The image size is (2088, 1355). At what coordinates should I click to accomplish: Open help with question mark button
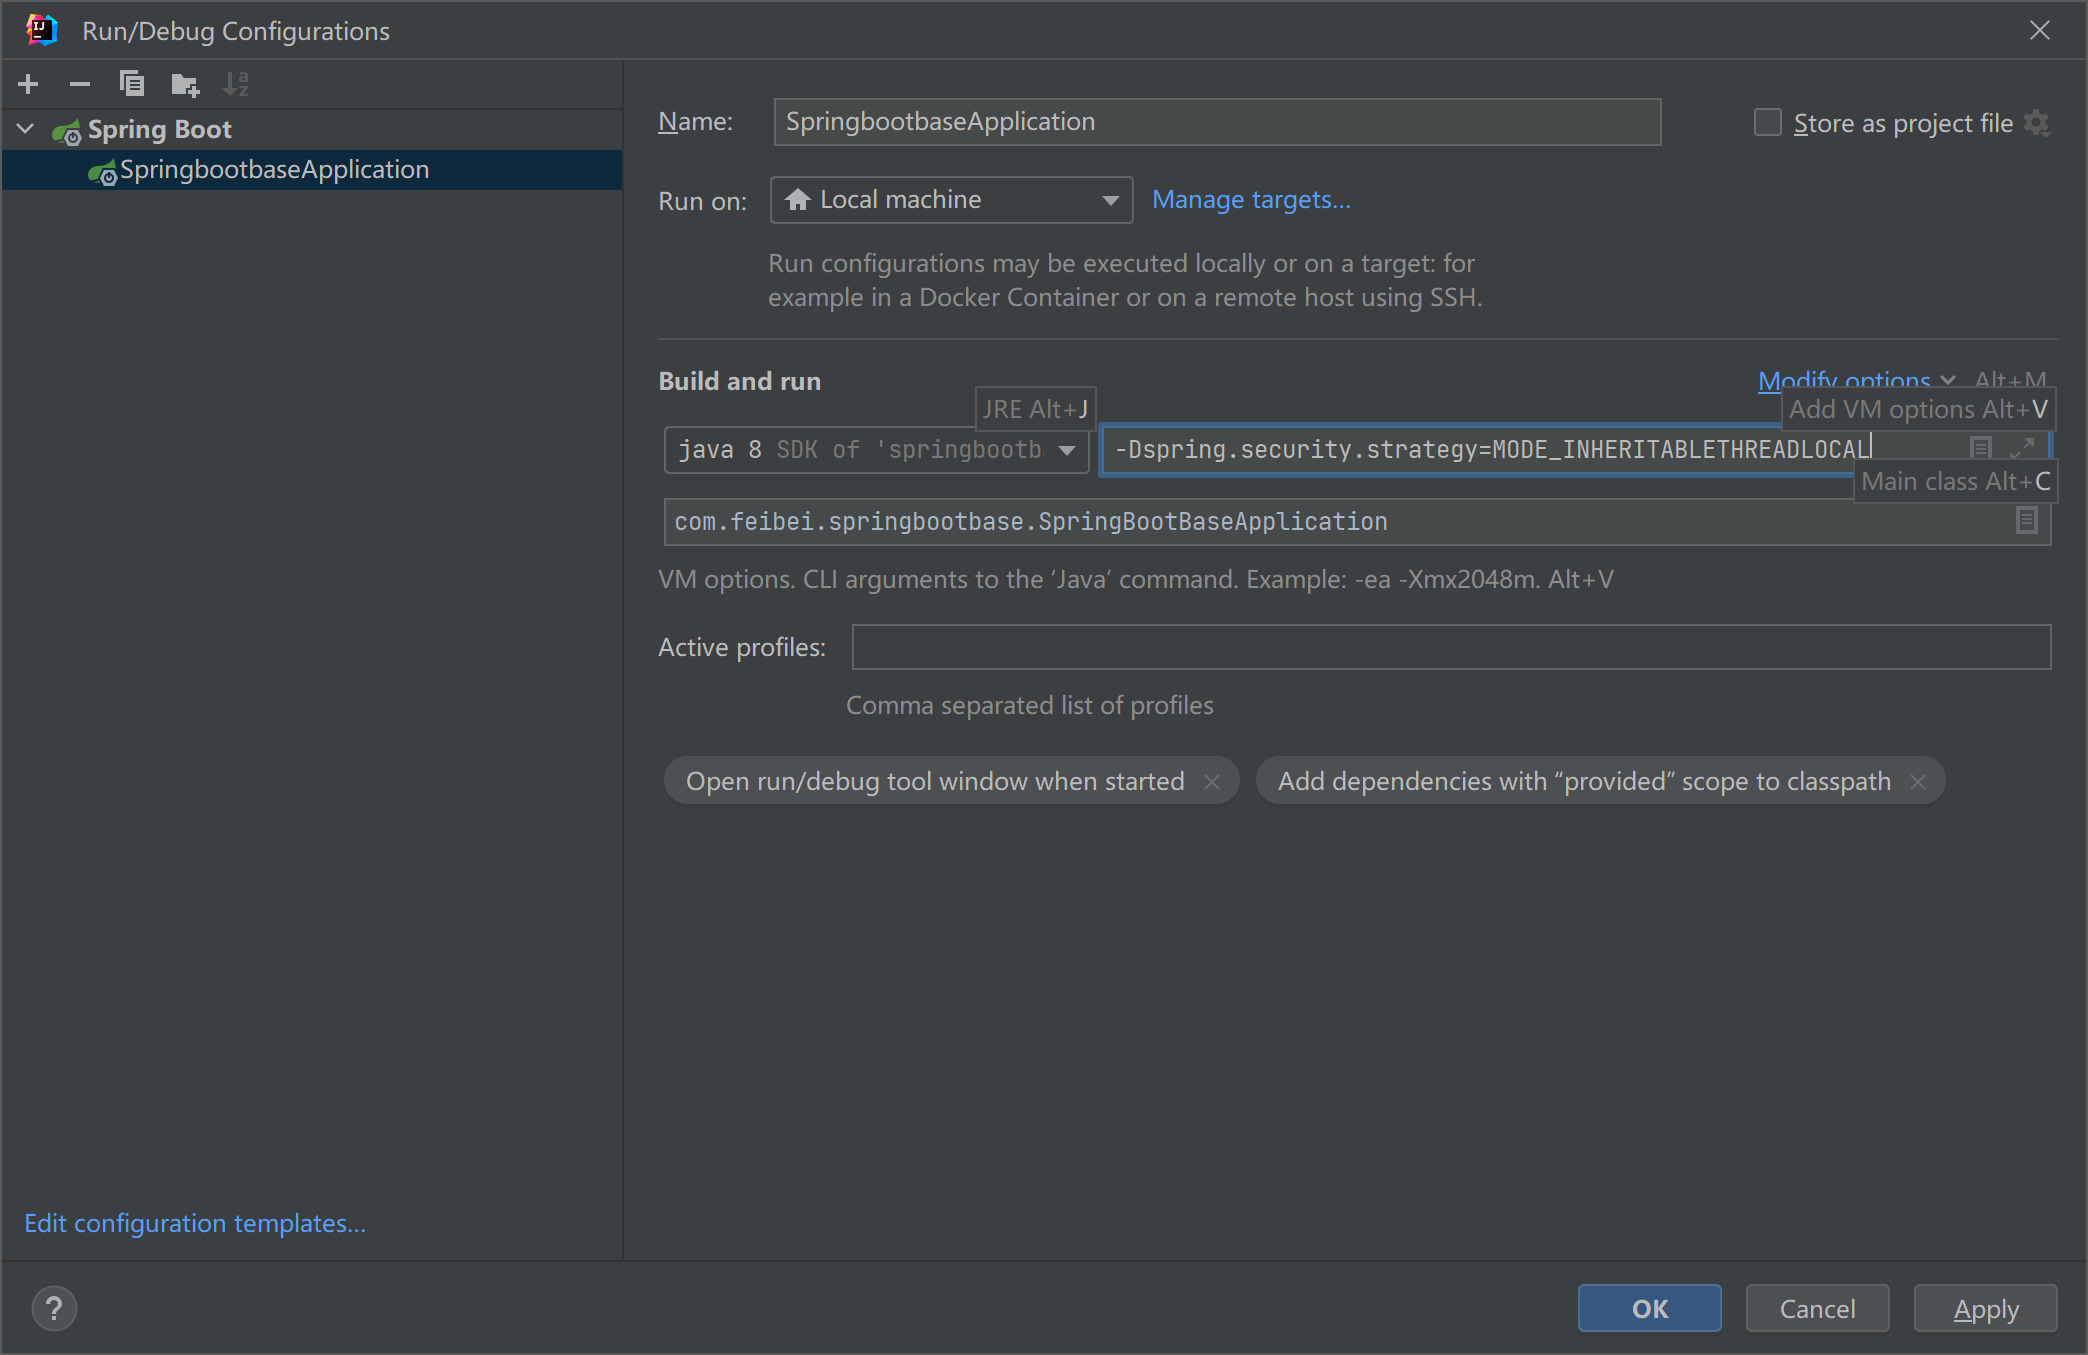[x=54, y=1308]
